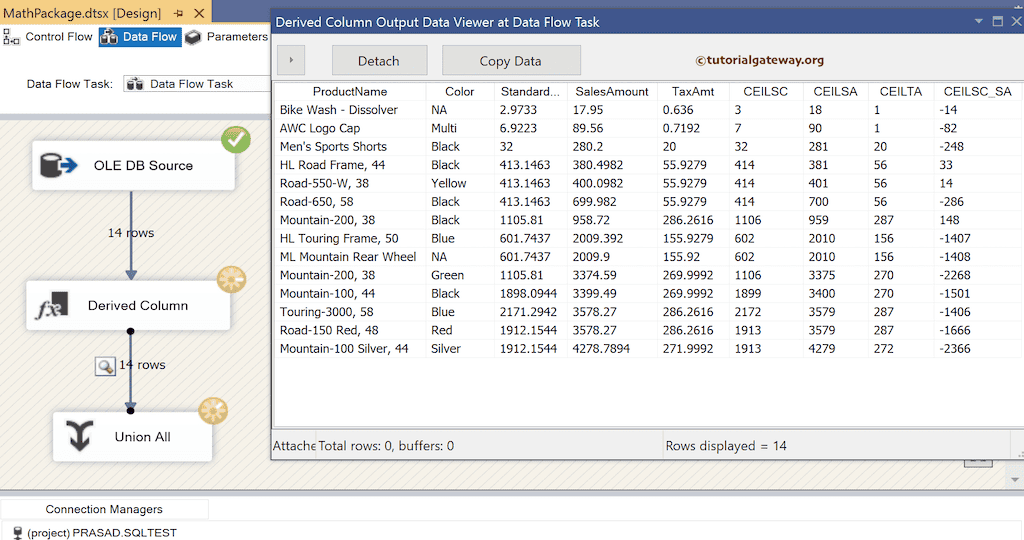Click the Parameters tab icon
1024x540 pixels.
(x=193, y=37)
